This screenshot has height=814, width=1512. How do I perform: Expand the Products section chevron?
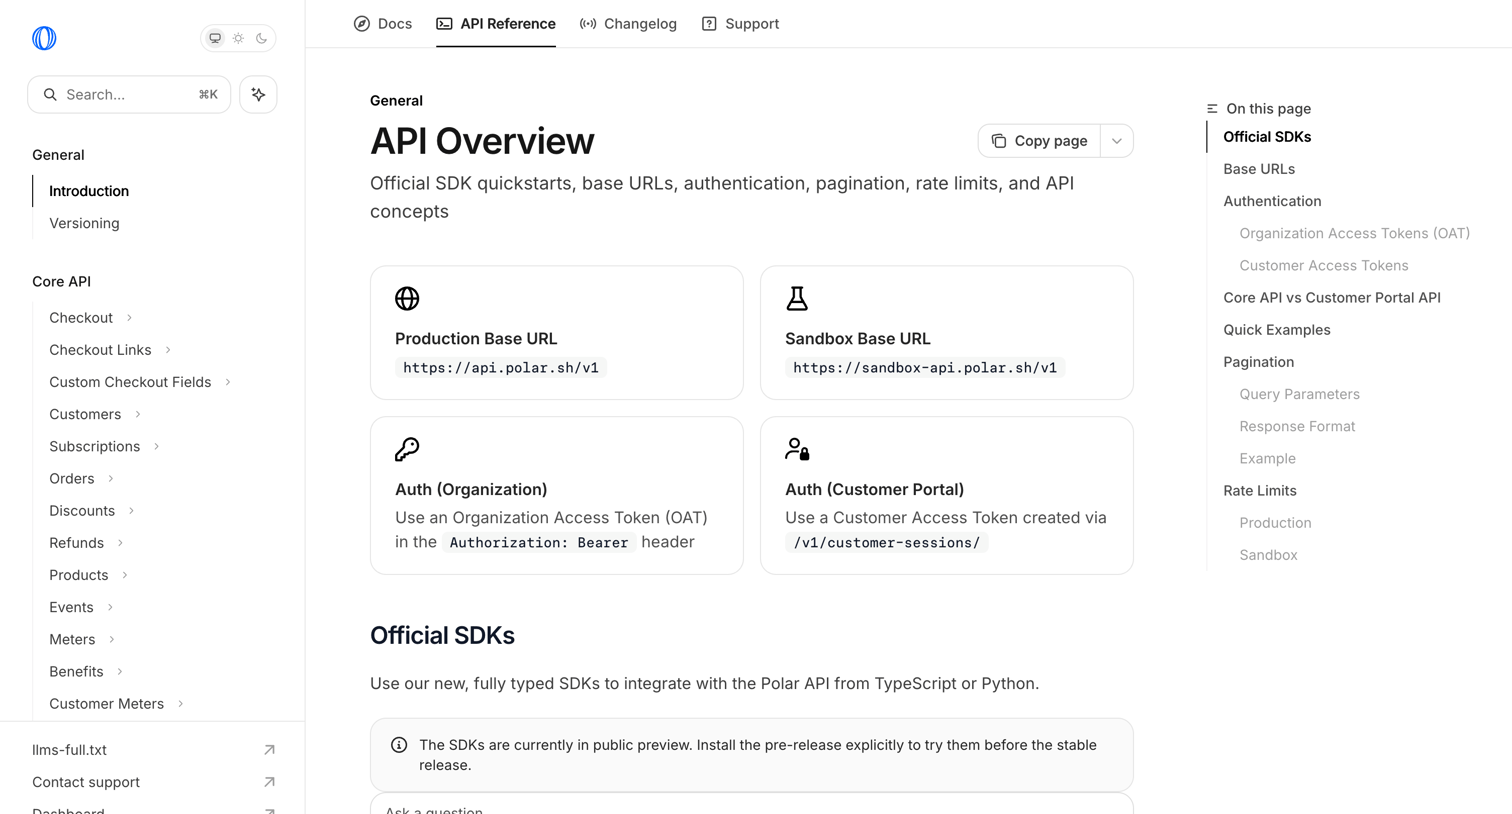125,575
